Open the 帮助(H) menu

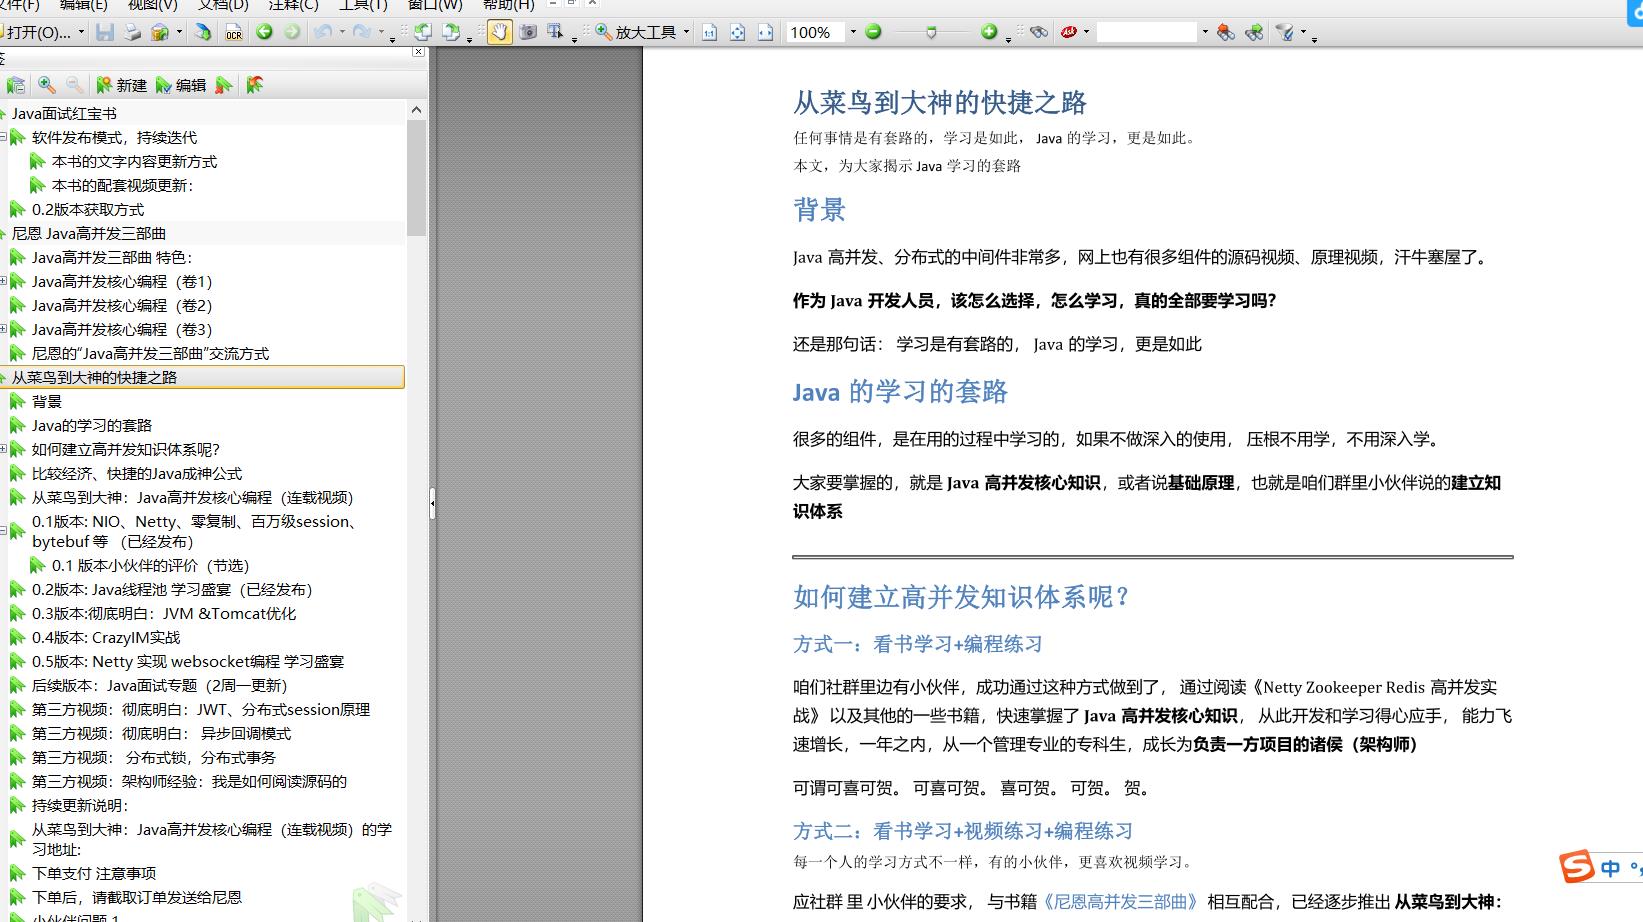tap(509, 5)
